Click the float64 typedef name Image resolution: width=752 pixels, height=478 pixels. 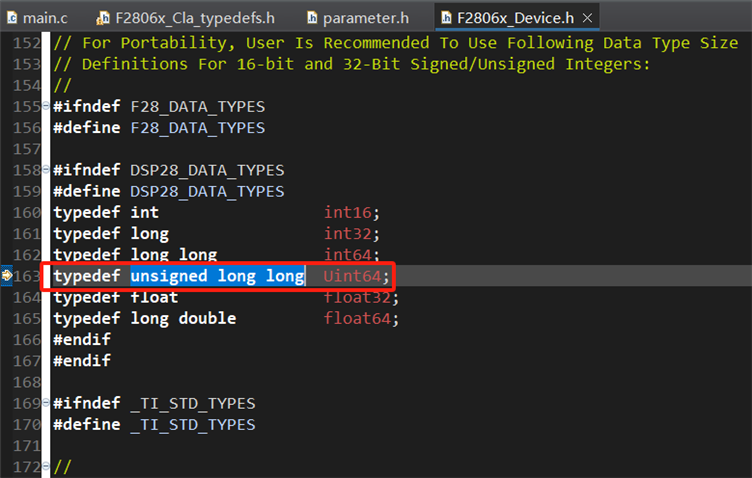click(357, 318)
